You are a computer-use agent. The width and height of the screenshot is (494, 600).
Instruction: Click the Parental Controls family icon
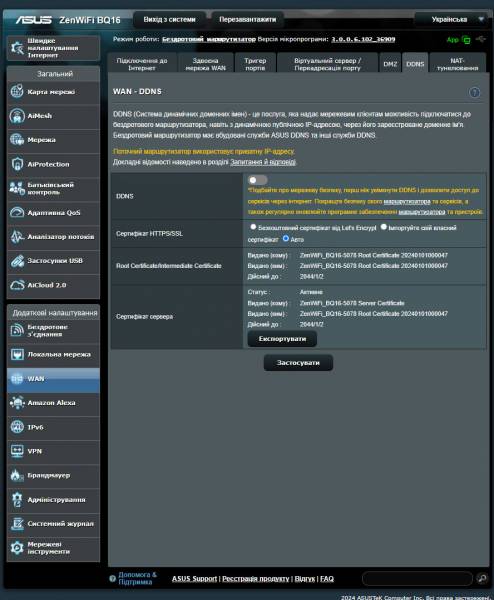point(17,188)
